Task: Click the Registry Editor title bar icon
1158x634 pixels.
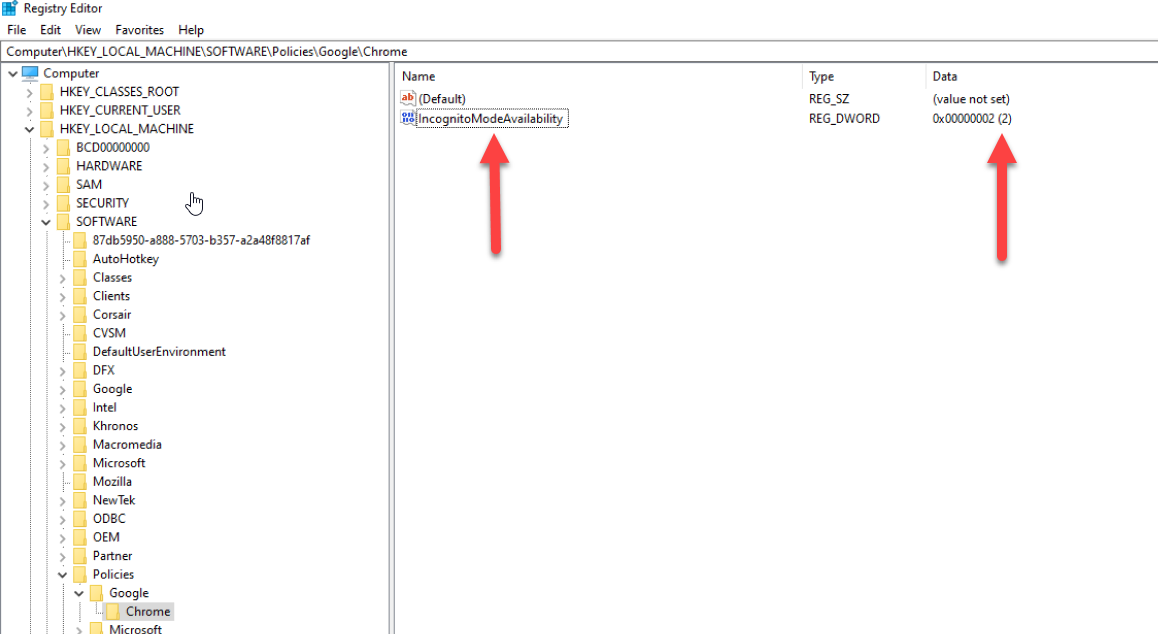Action: point(10,8)
